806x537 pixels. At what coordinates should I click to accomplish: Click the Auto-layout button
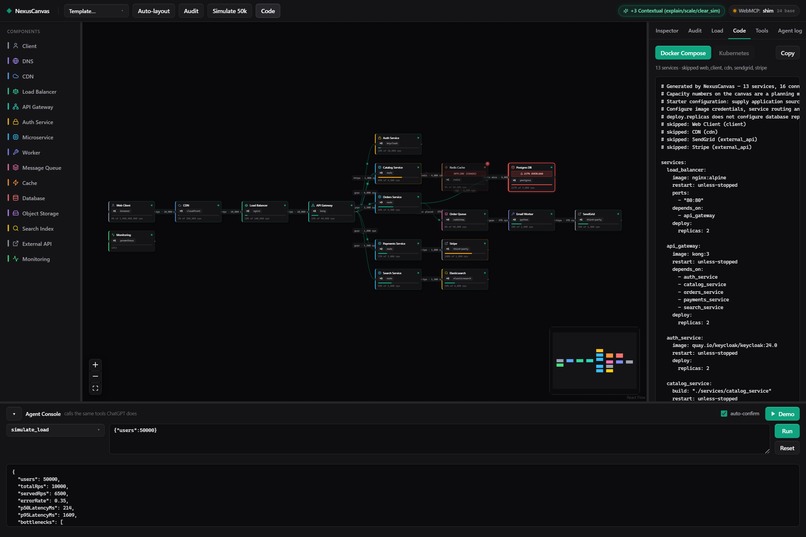pos(154,11)
